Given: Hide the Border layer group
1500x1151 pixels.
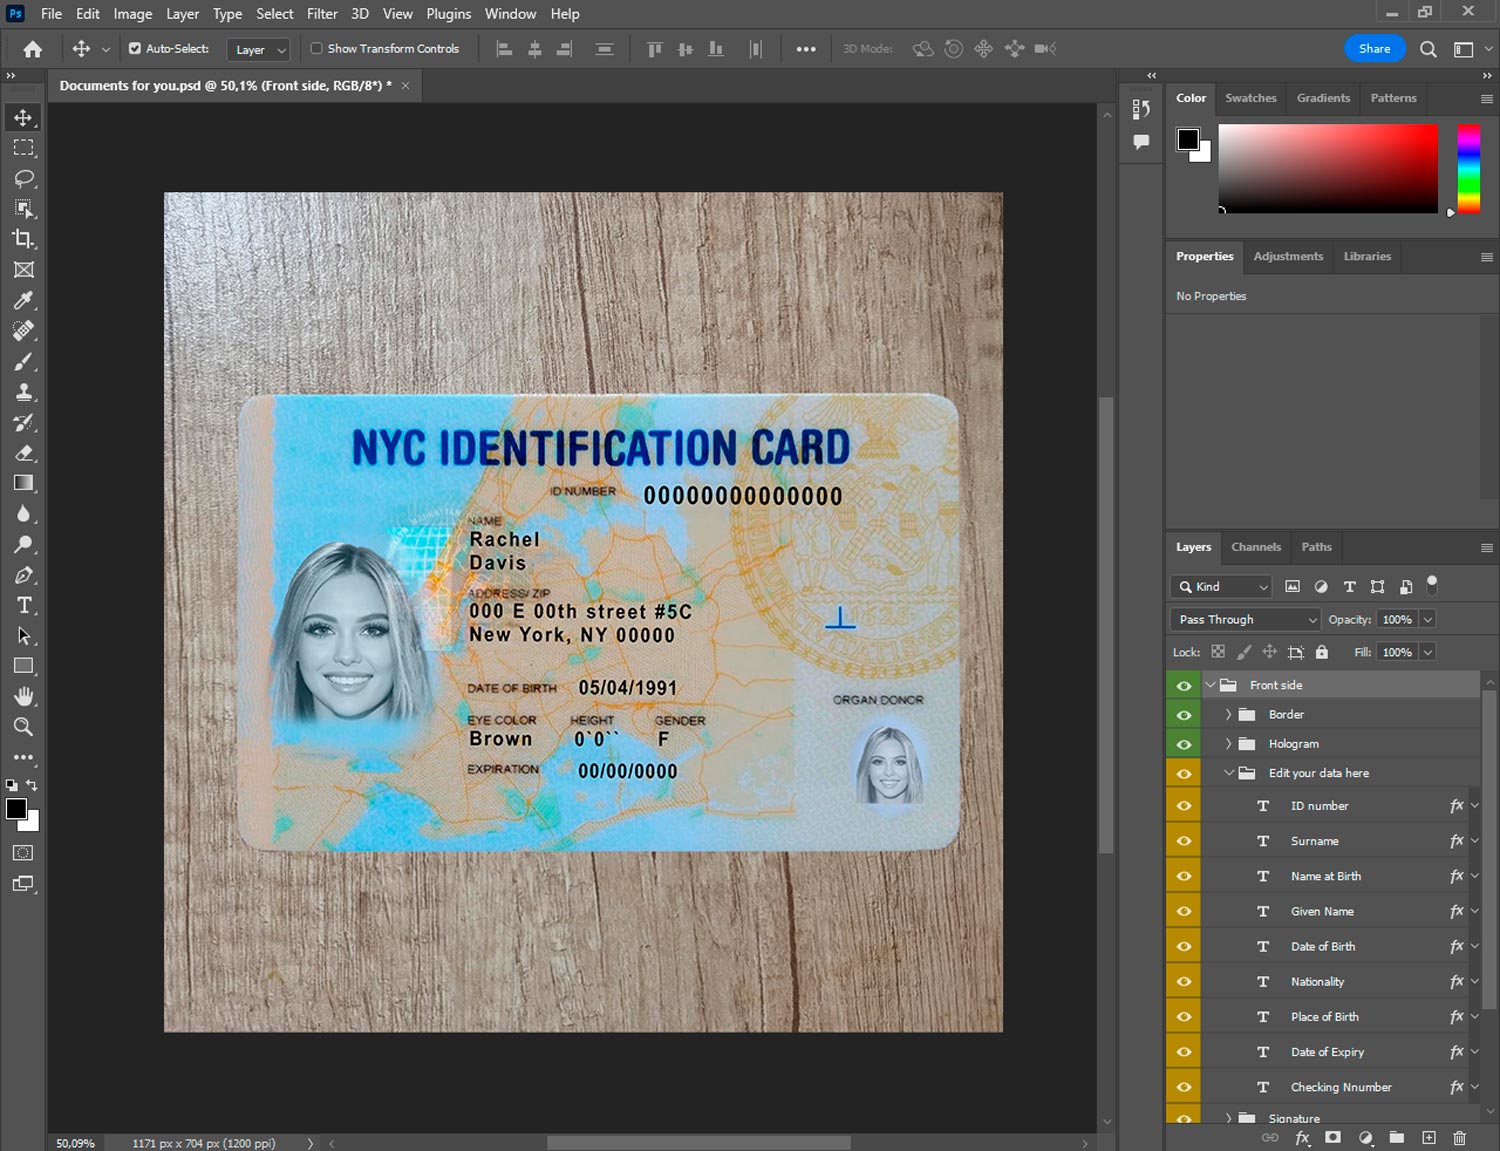Looking at the screenshot, I should (1184, 715).
